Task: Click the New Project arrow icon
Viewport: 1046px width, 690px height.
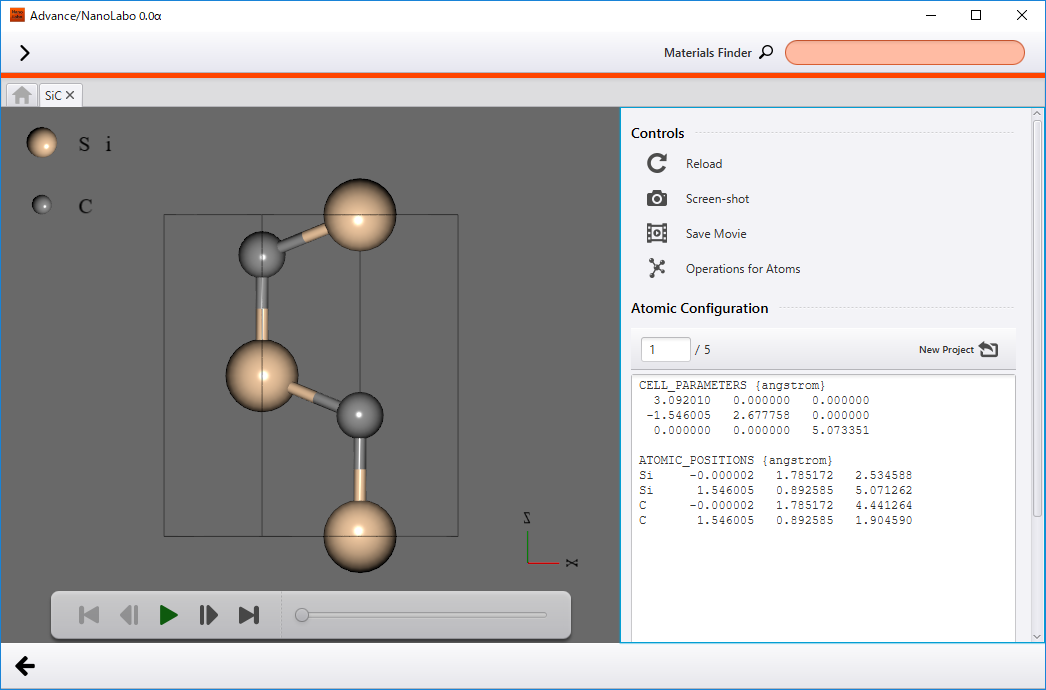Action: (988, 349)
